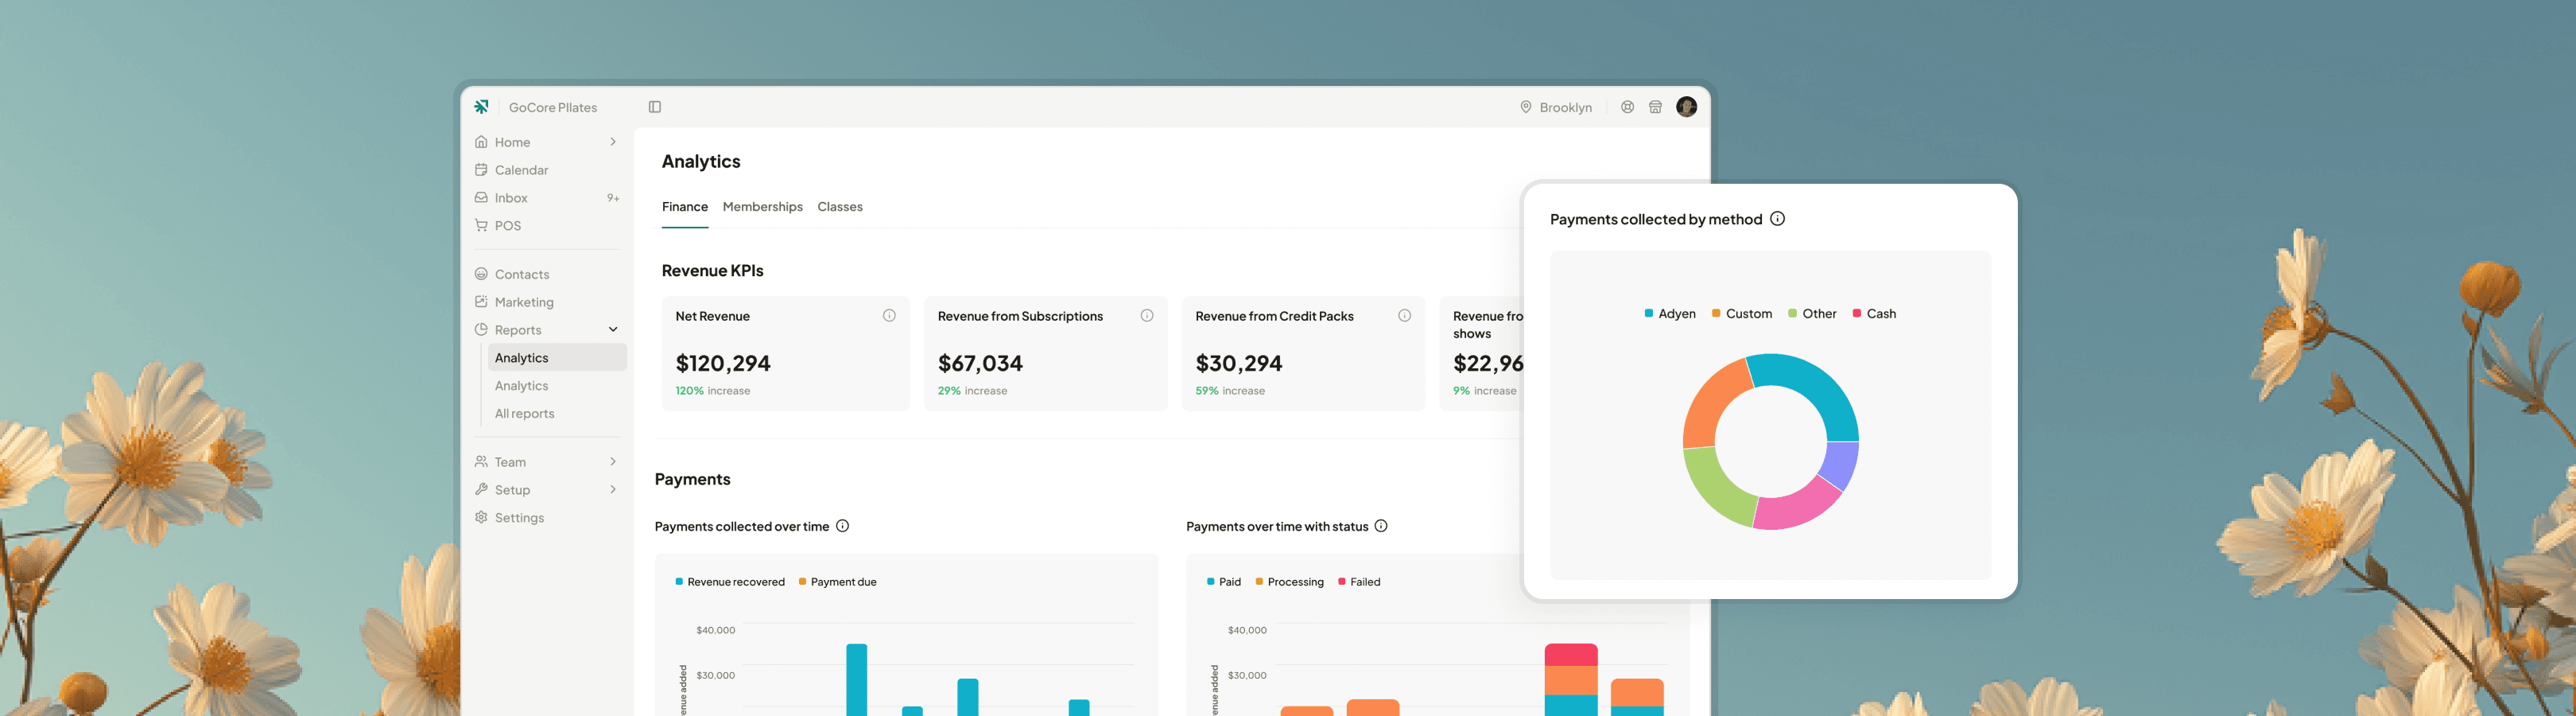Toggle Cash series in donut legend

1874,314
